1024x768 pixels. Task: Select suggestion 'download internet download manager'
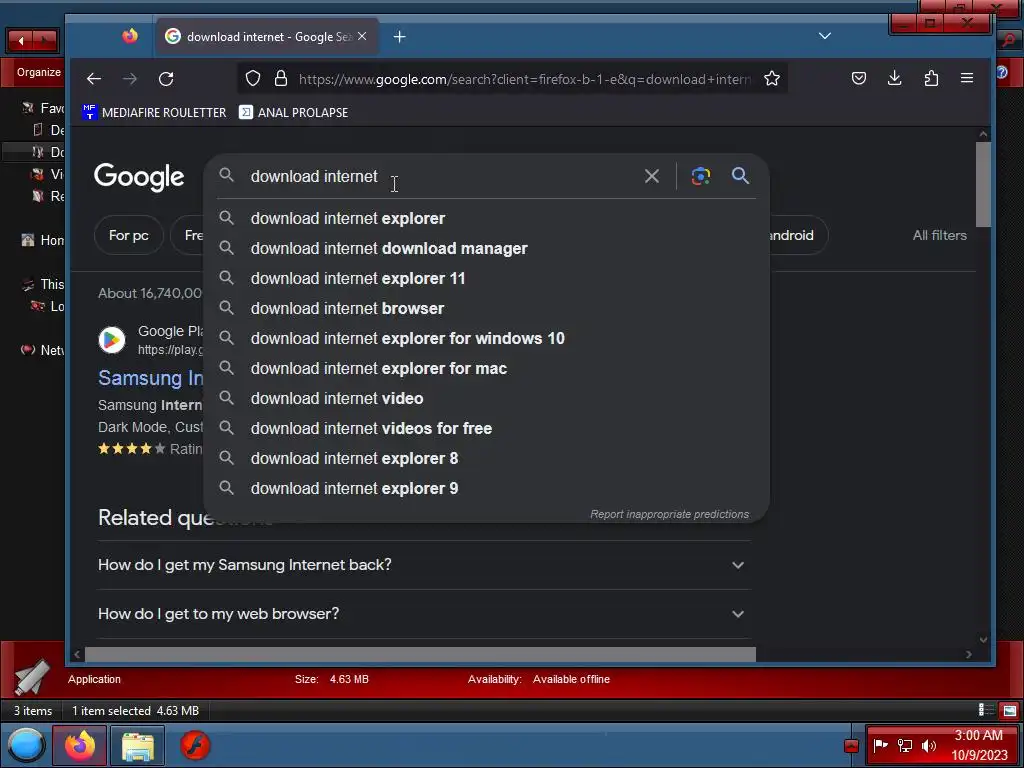(x=487, y=248)
